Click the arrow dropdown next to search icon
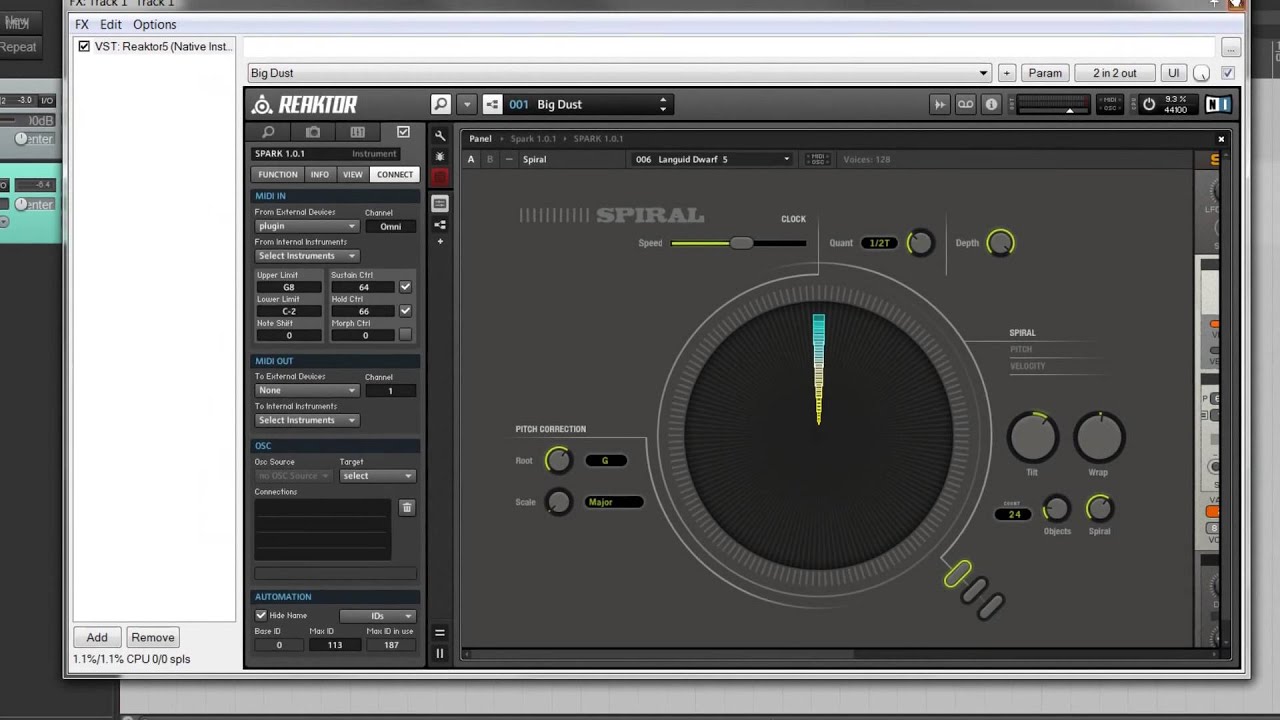 [466, 104]
